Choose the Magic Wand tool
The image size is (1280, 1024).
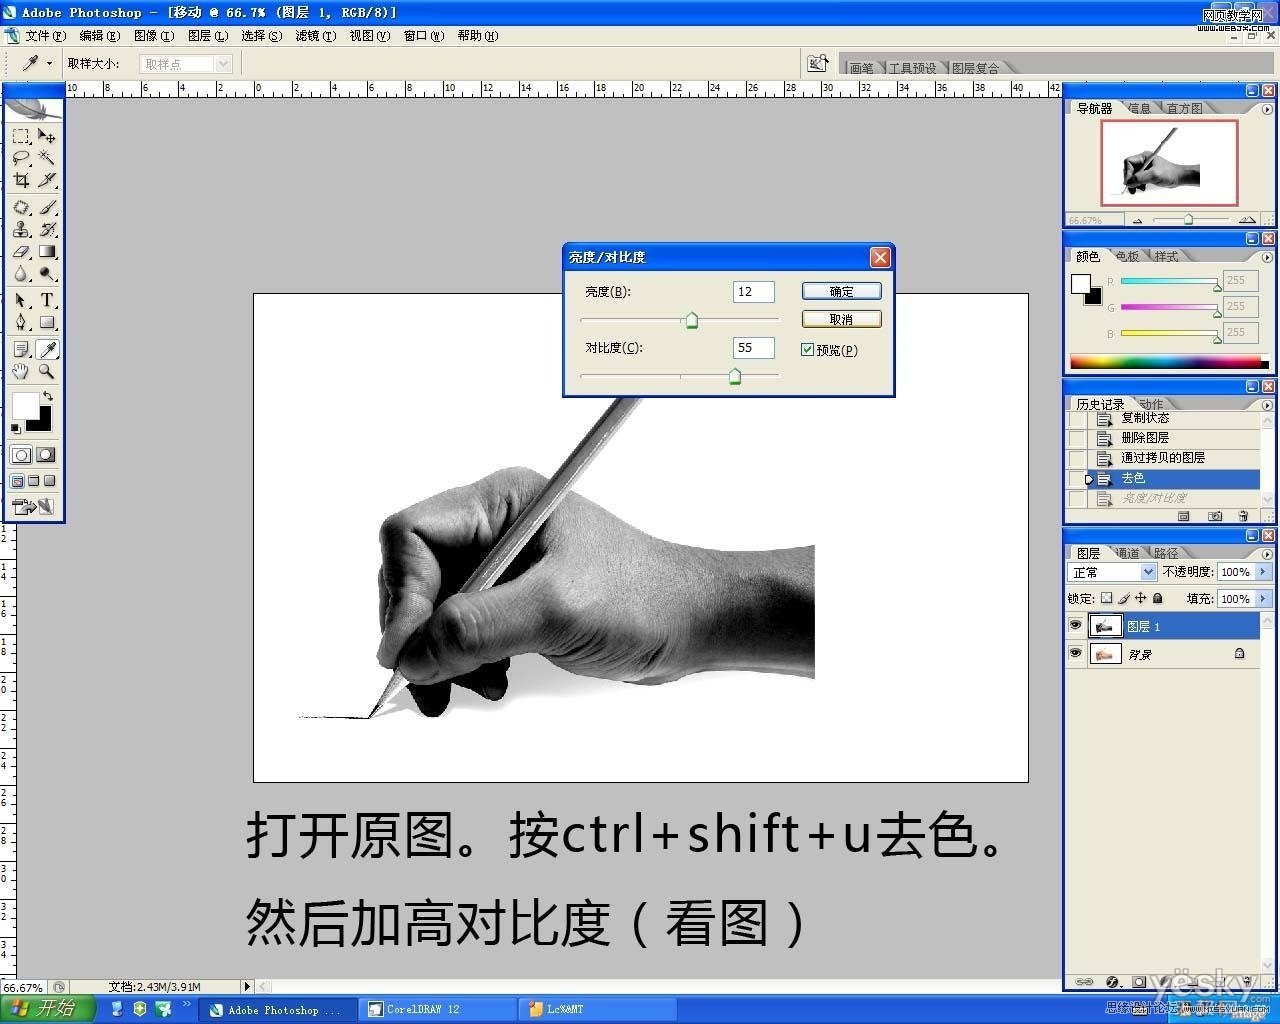point(47,158)
